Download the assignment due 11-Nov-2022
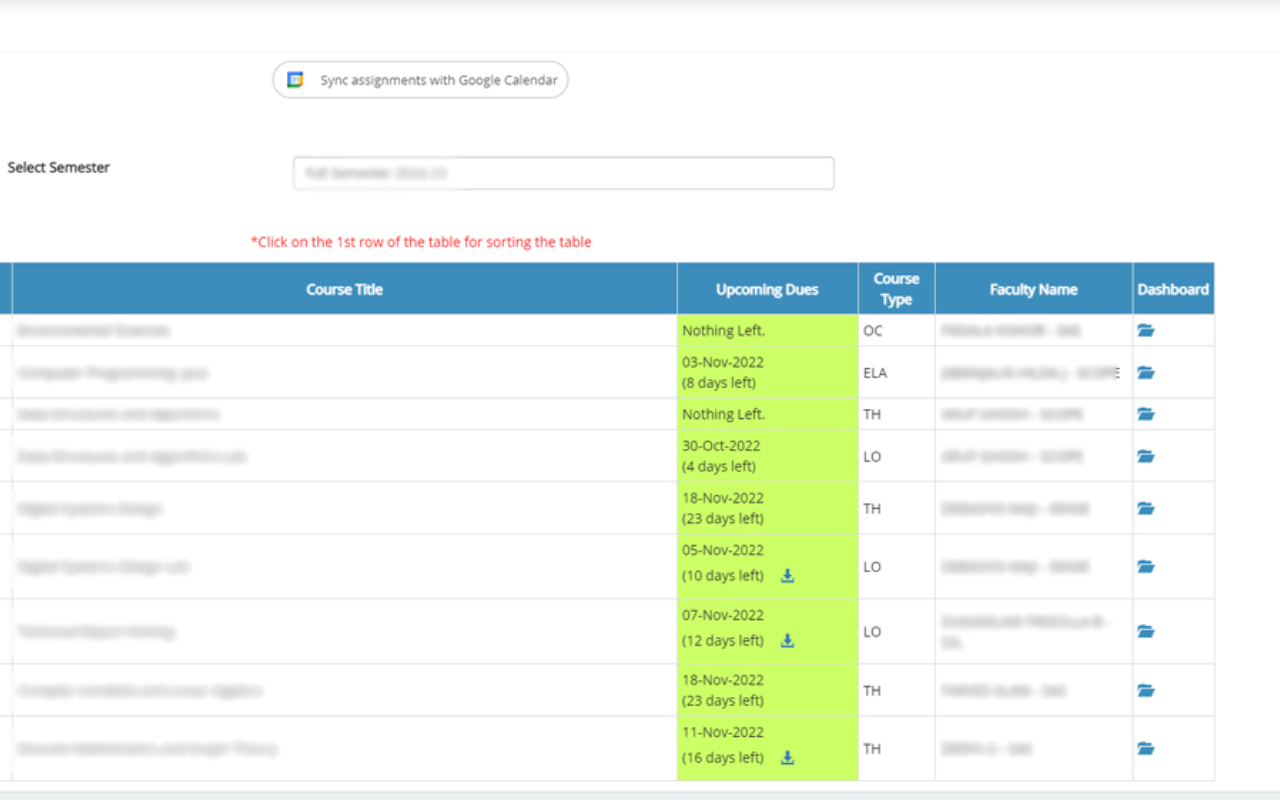This screenshot has height=800, width=1280. tap(787, 758)
